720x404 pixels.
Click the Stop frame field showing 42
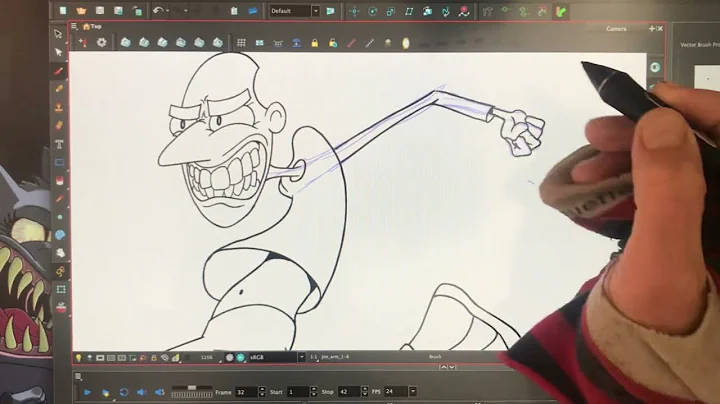349,392
